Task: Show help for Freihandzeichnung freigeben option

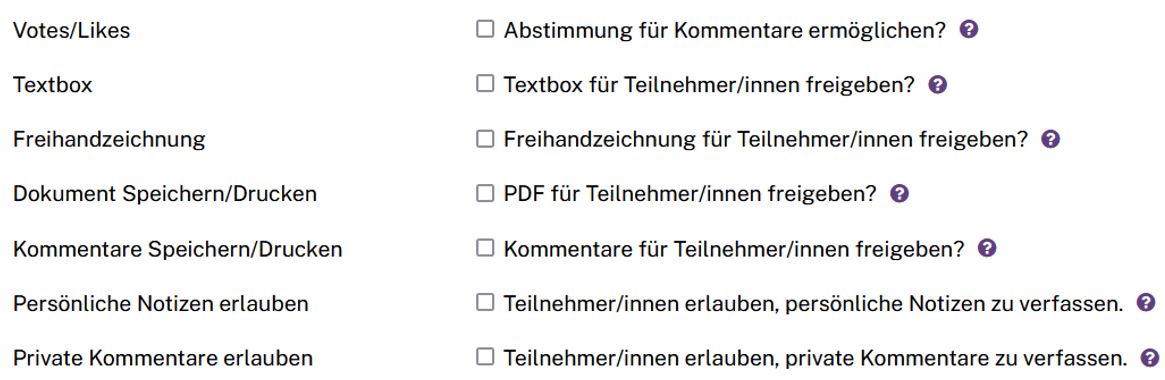Action: pyautogui.click(x=1051, y=139)
